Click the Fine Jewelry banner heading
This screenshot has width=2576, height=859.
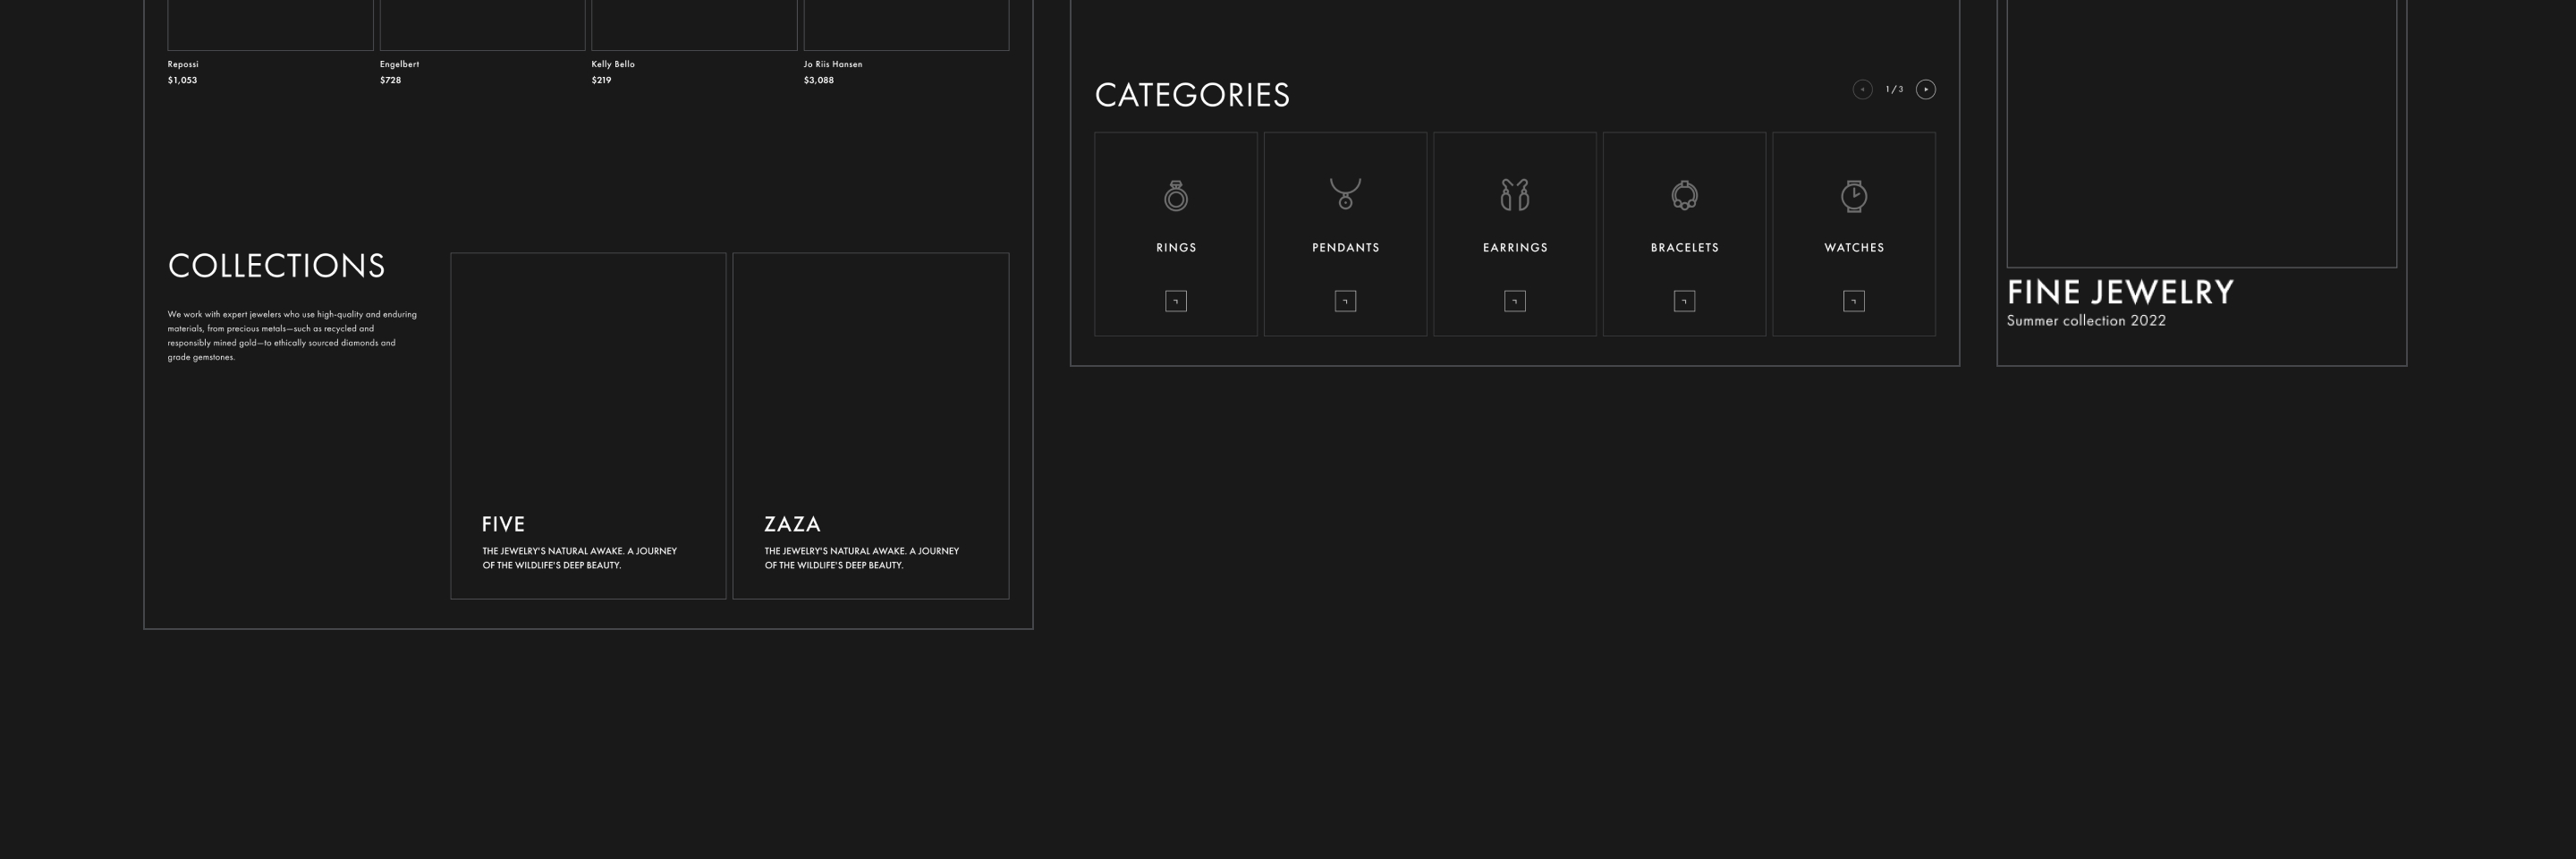click(2119, 293)
